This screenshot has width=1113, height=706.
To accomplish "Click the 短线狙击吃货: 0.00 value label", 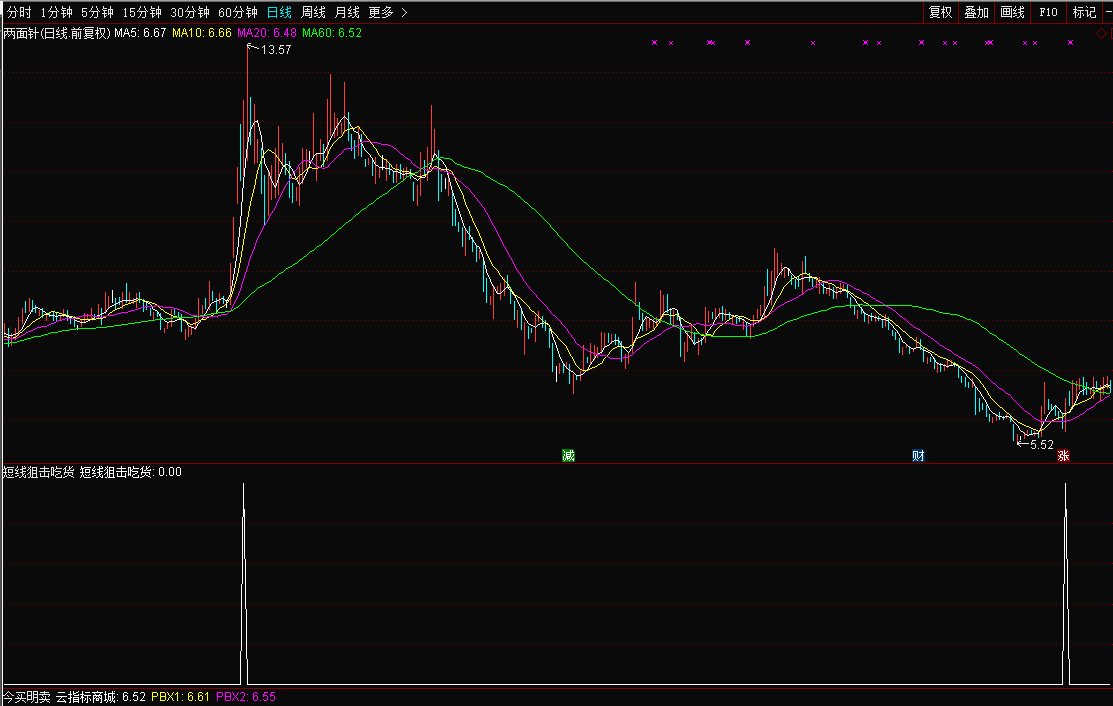I will coord(131,472).
